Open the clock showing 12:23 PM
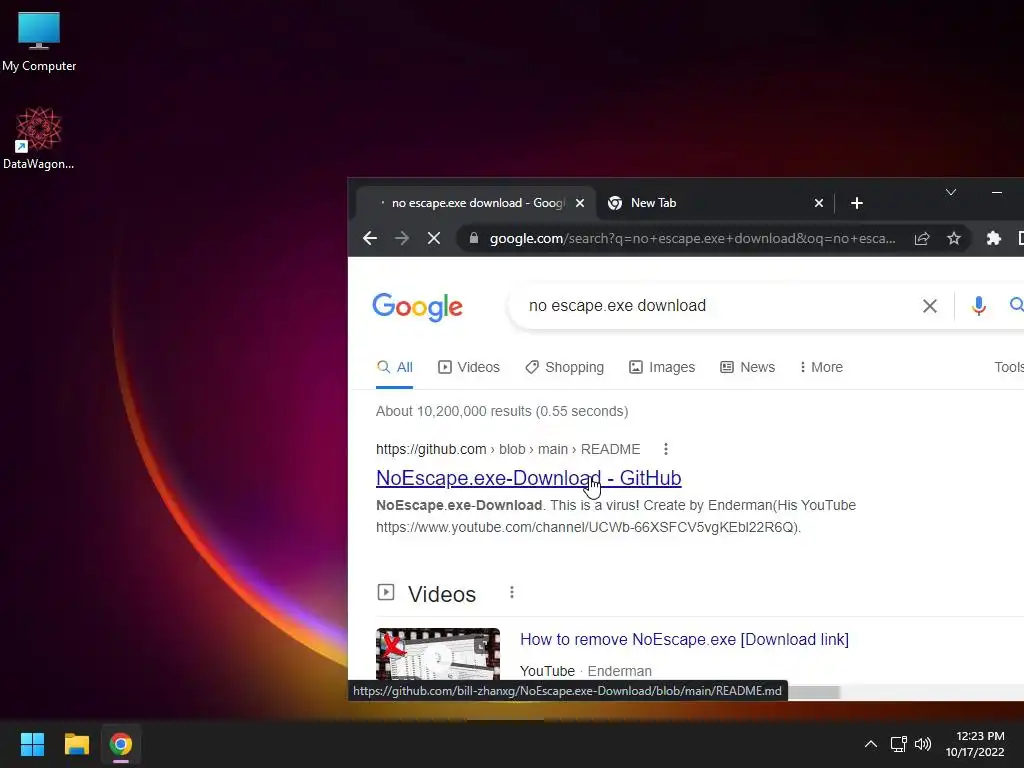 pyautogui.click(x=975, y=744)
